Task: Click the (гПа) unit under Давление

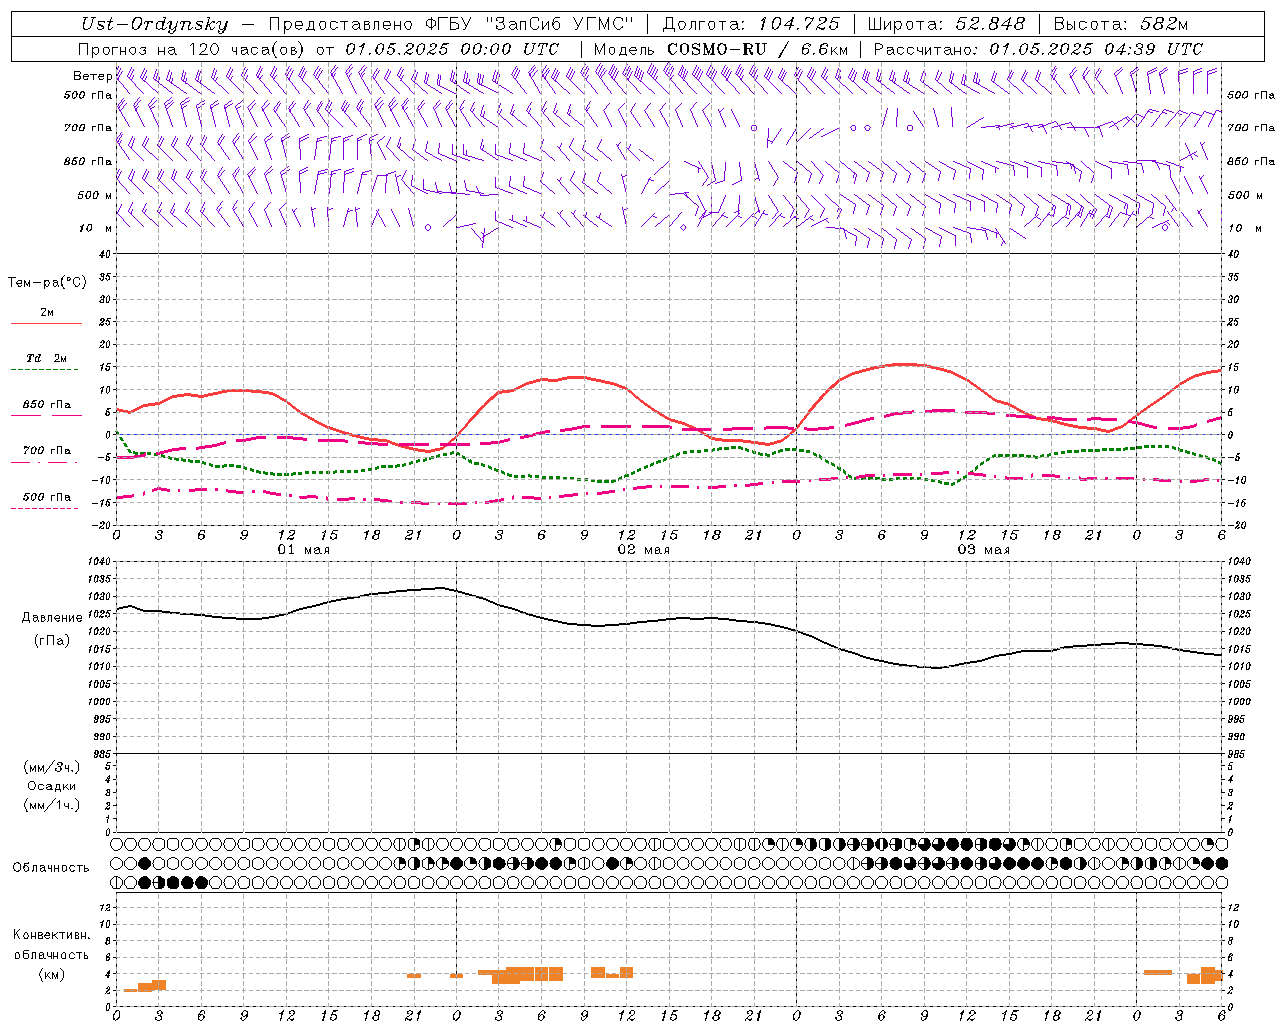Action: point(52,641)
